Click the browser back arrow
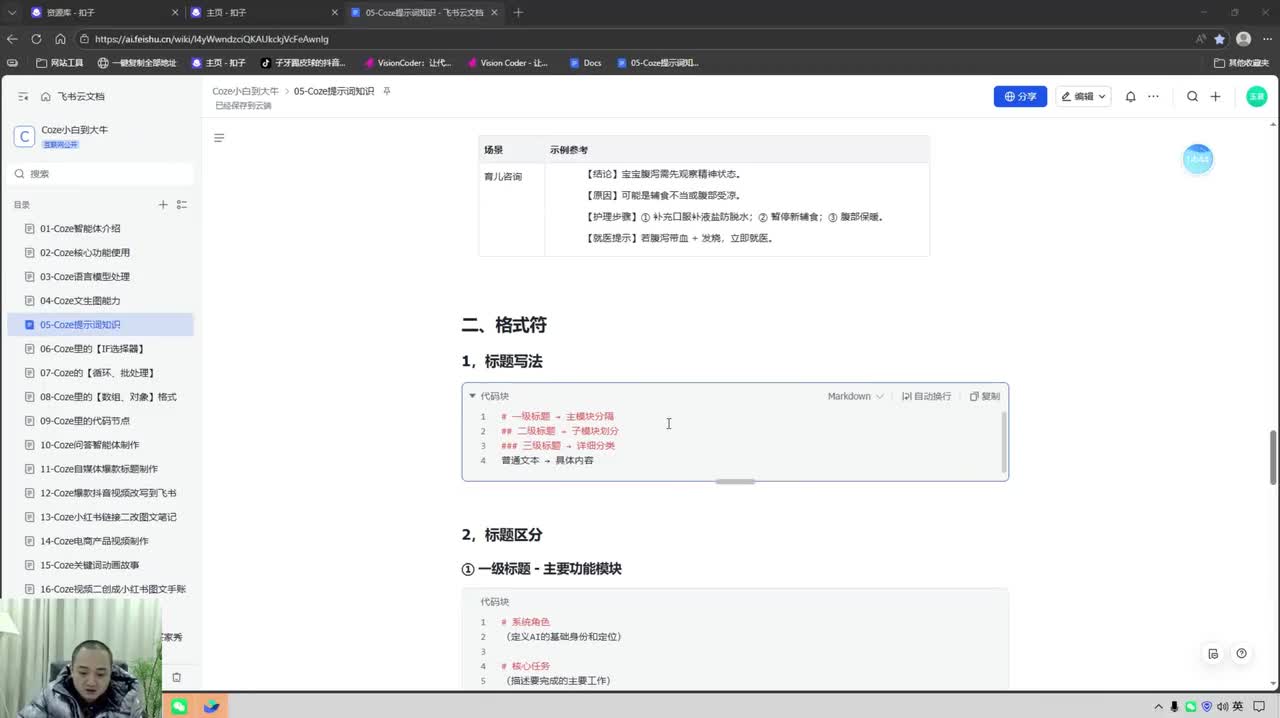Screen dimensions: 1280x718 [12, 39]
